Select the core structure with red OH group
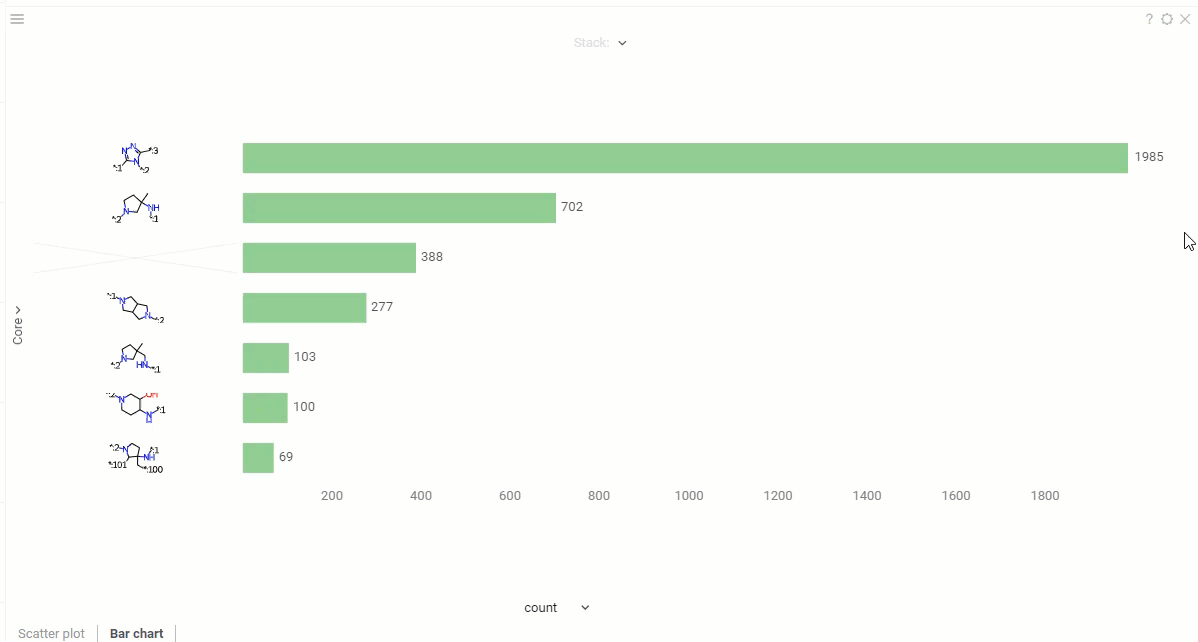This screenshot has width=1198, height=642. [x=135, y=406]
